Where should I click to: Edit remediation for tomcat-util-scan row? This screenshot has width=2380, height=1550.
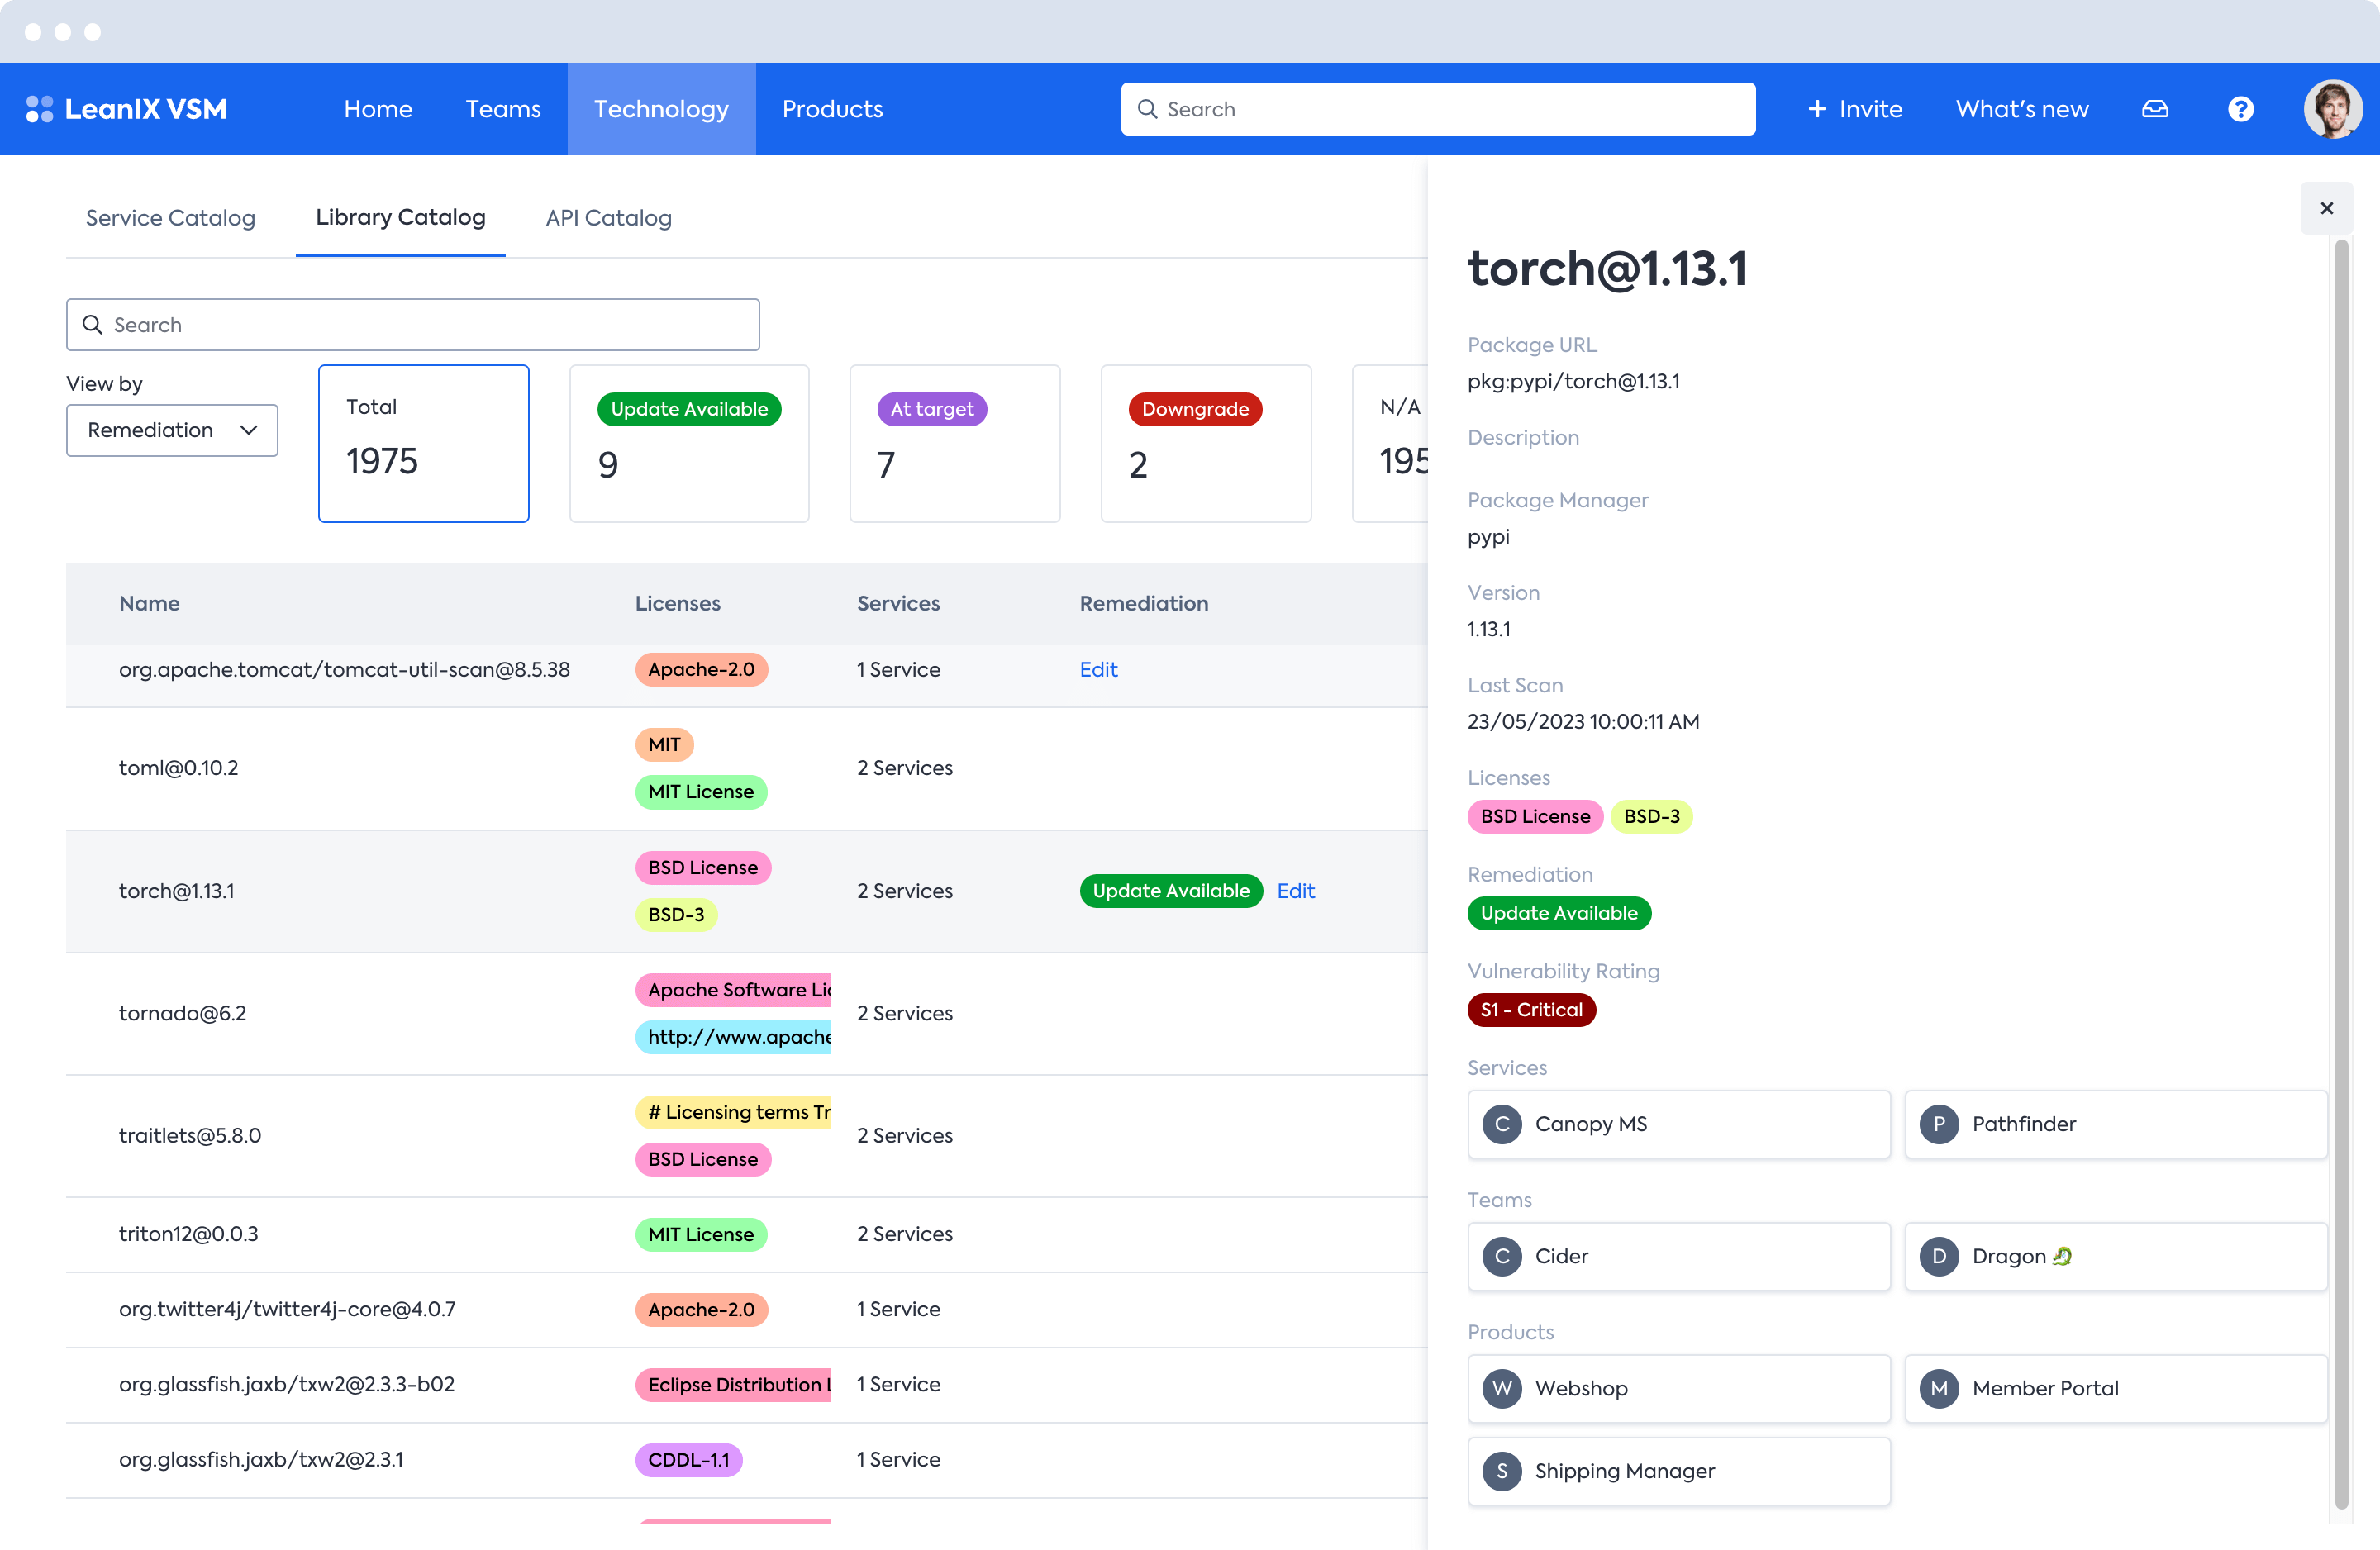[1098, 670]
